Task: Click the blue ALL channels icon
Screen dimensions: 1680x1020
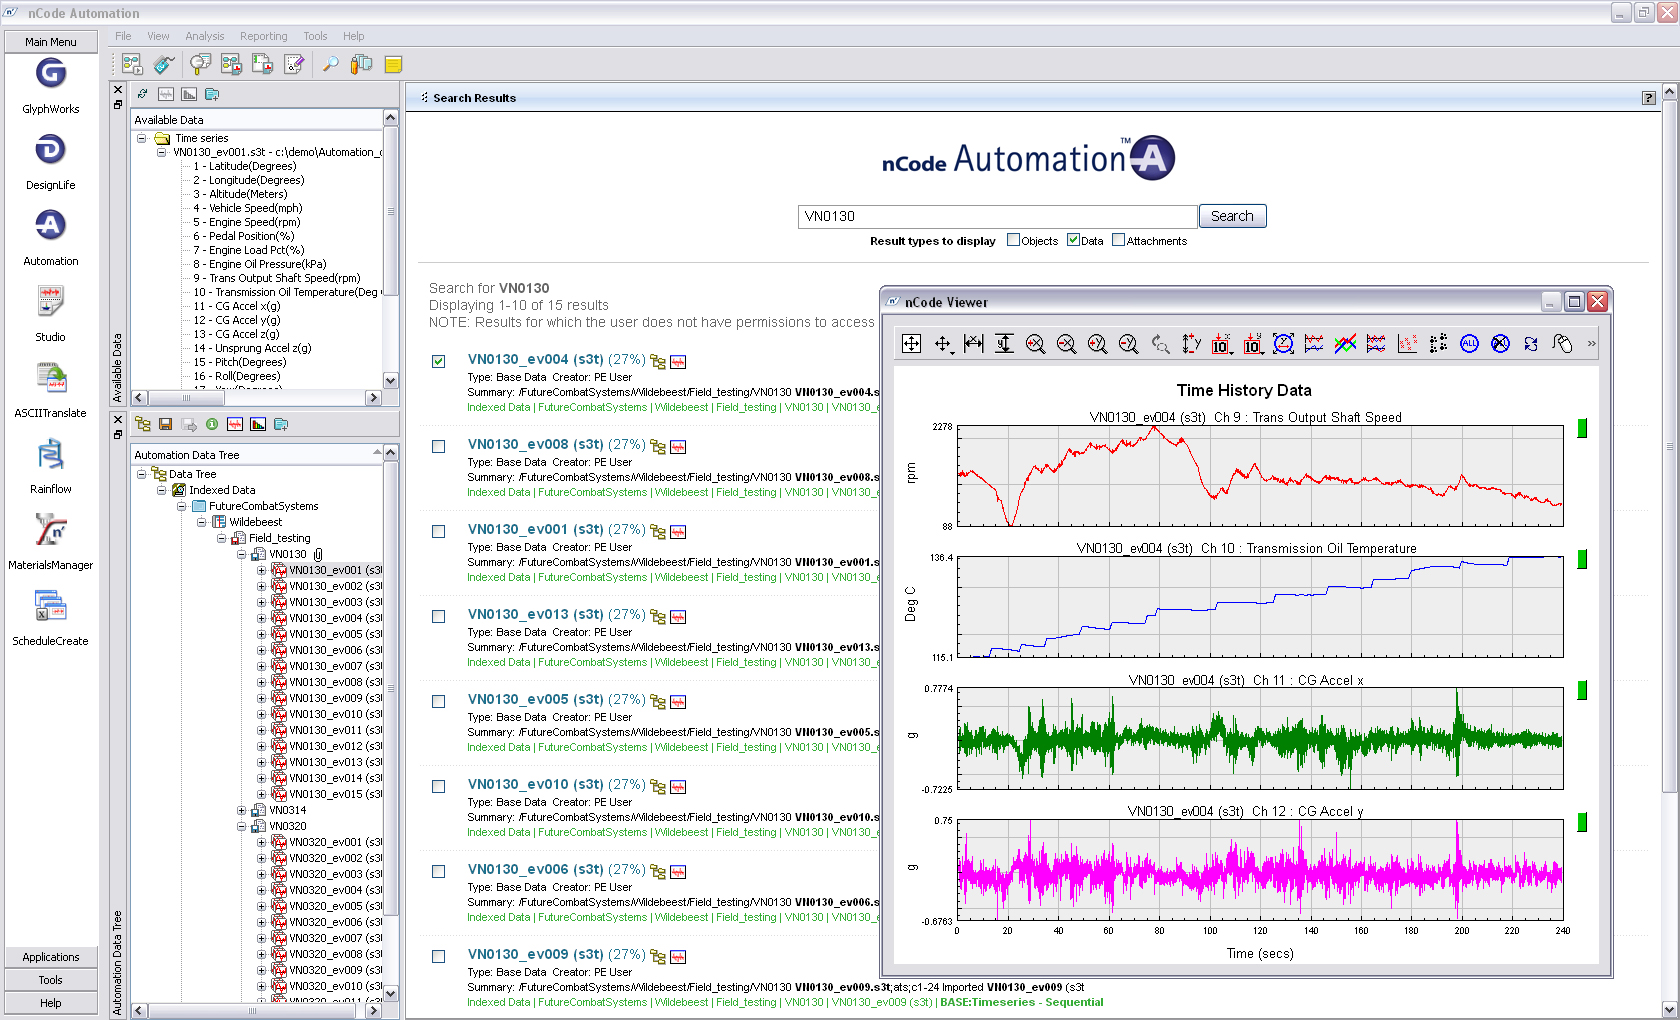Action: pyautogui.click(x=1469, y=344)
